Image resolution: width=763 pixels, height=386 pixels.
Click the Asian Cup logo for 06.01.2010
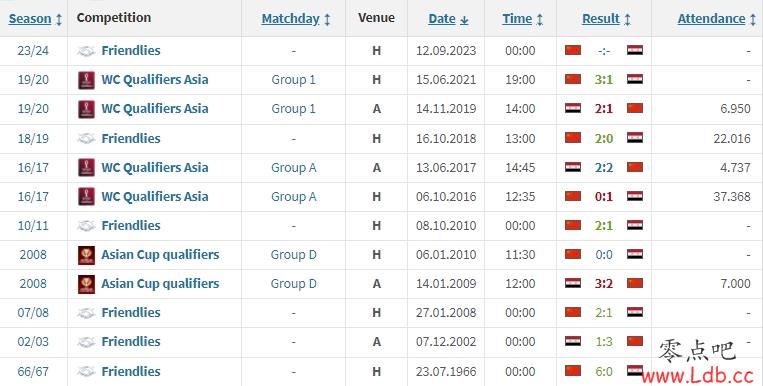click(x=86, y=255)
